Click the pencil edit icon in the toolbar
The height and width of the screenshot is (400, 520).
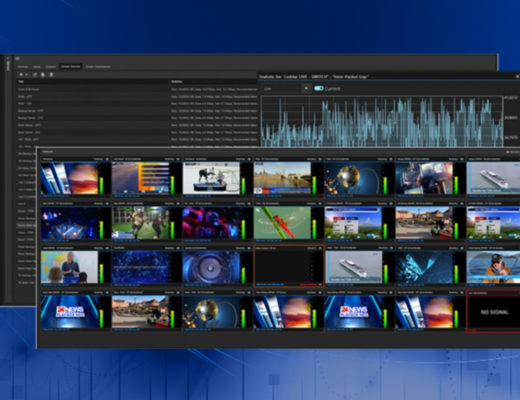pyautogui.click(x=35, y=74)
